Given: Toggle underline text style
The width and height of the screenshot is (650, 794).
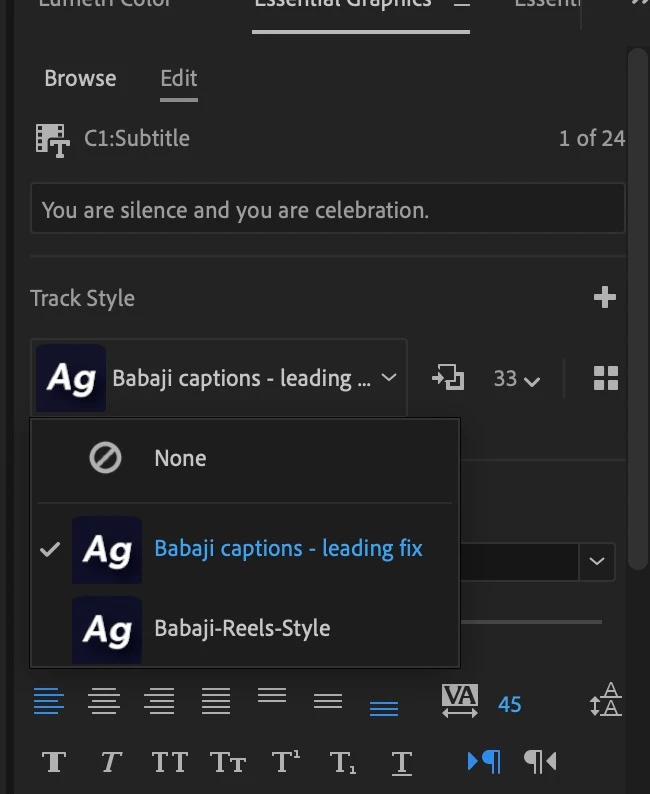Looking at the screenshot, I should pos(402,763).
